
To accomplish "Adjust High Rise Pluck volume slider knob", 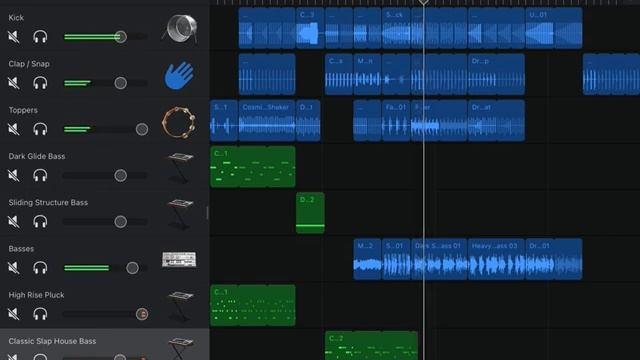I will point(142,314).
